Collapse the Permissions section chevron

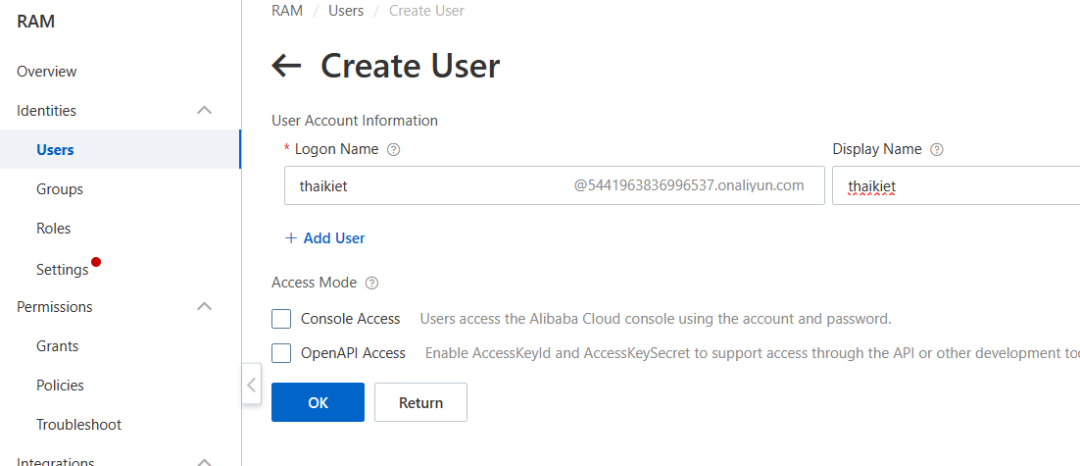click(x=204, y=307)
